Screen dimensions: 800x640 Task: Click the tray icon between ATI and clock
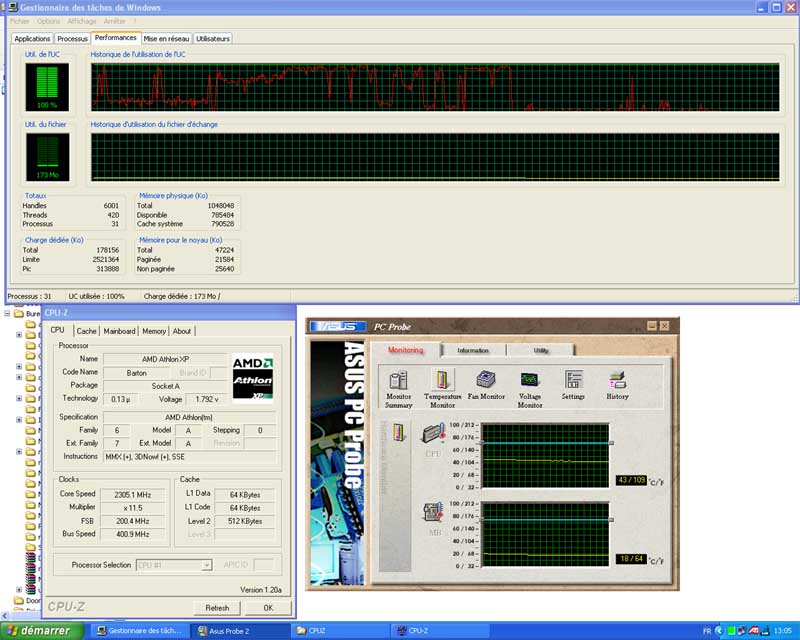coord(765,631)
